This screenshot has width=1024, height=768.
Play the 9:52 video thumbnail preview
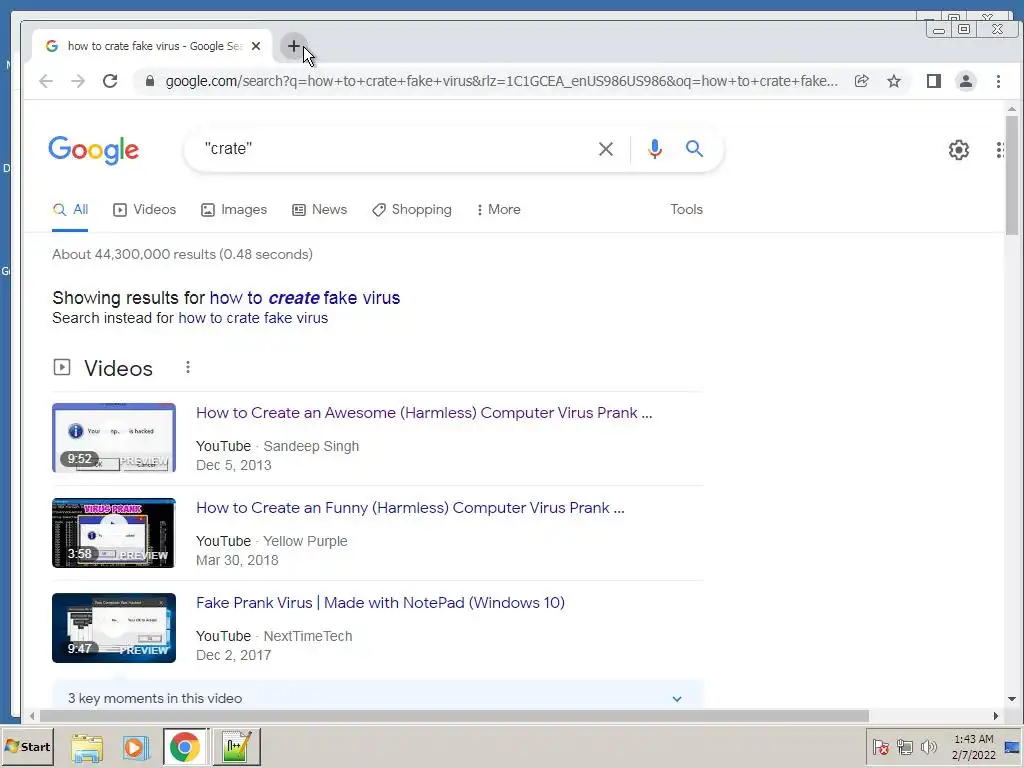pyautogui.click(x=114, y=438)
